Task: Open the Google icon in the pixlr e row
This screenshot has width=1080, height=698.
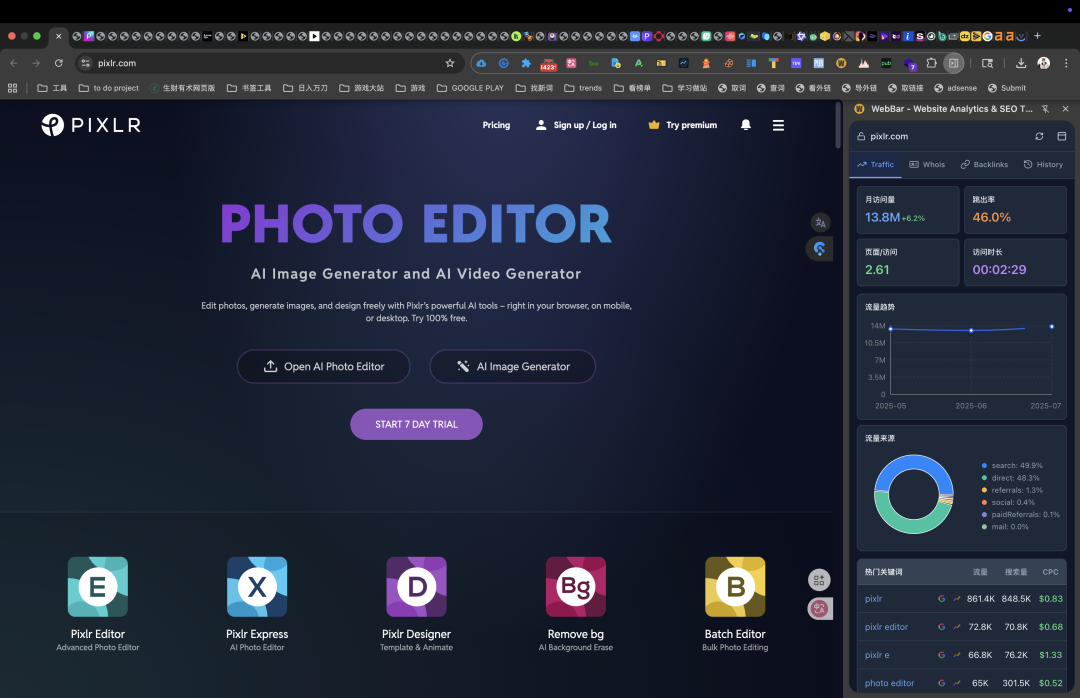Action: click(x=942, y=655)
